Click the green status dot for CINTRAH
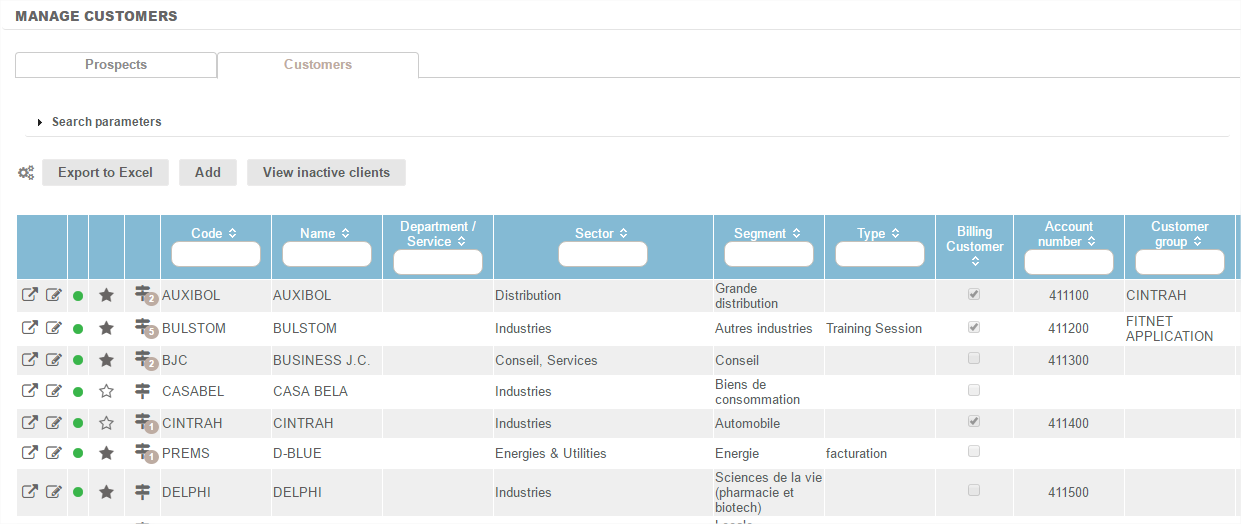The width and height of the screenshot is (1241, 524). 78,424
